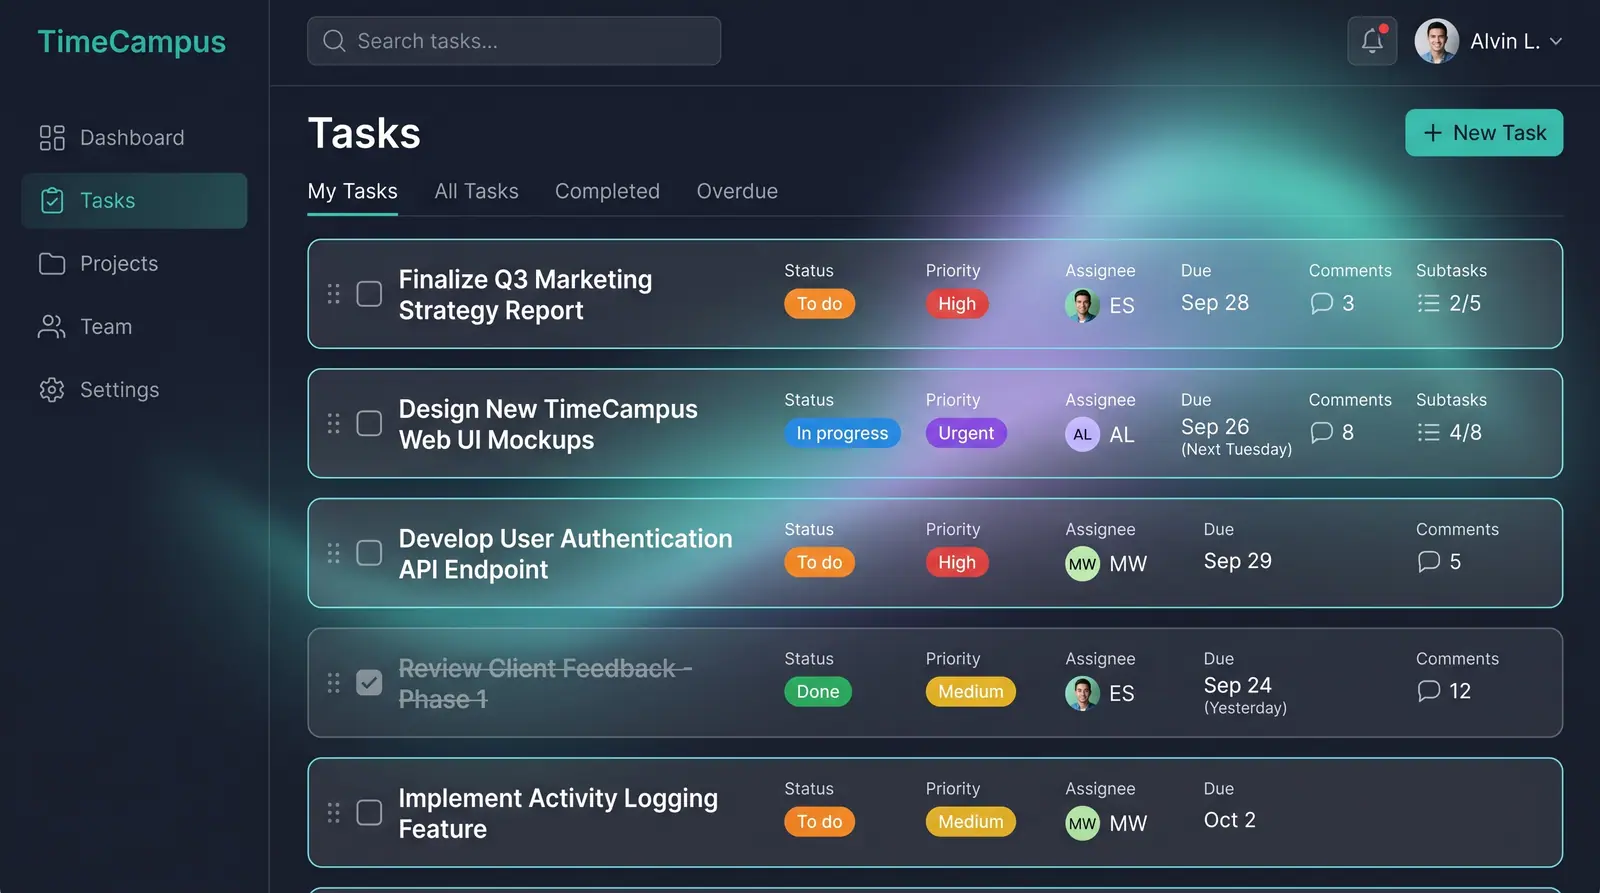The image size is (1600, 893).
Task: Click the notification bell icon
Action: pyautogui.click(x=1372, y=41)
